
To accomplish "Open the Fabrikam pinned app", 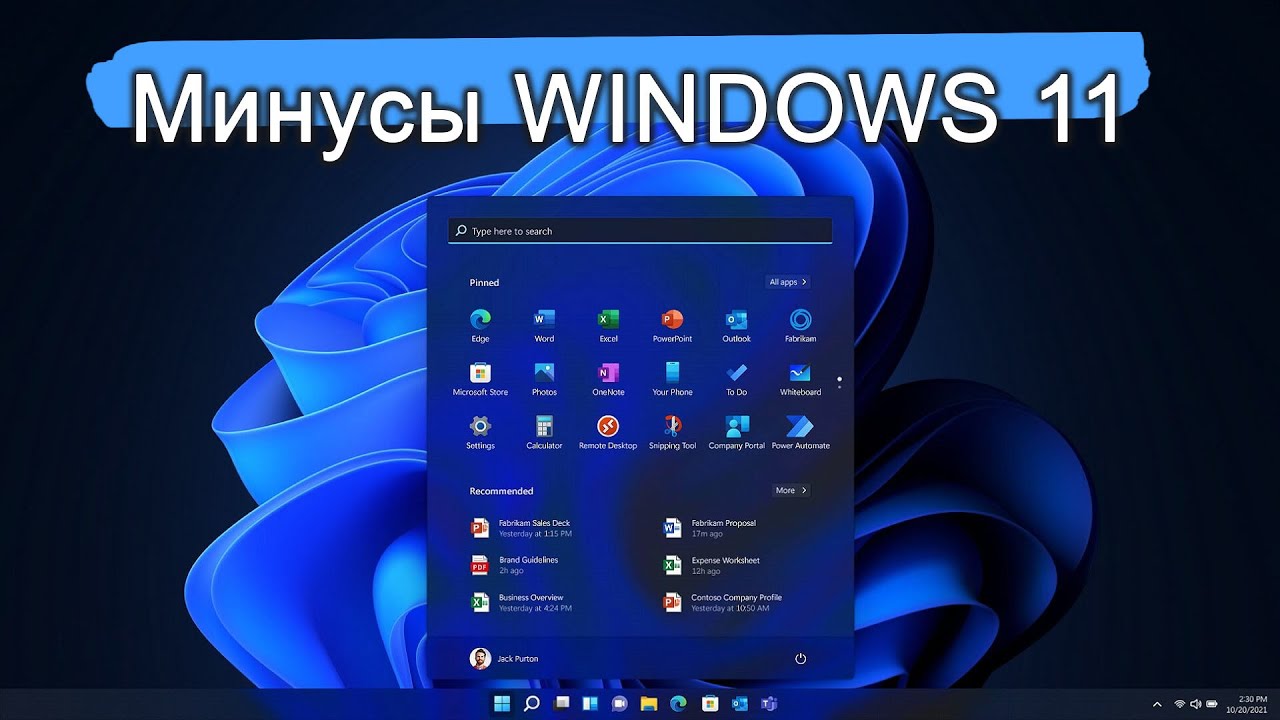I will (800, 326).
